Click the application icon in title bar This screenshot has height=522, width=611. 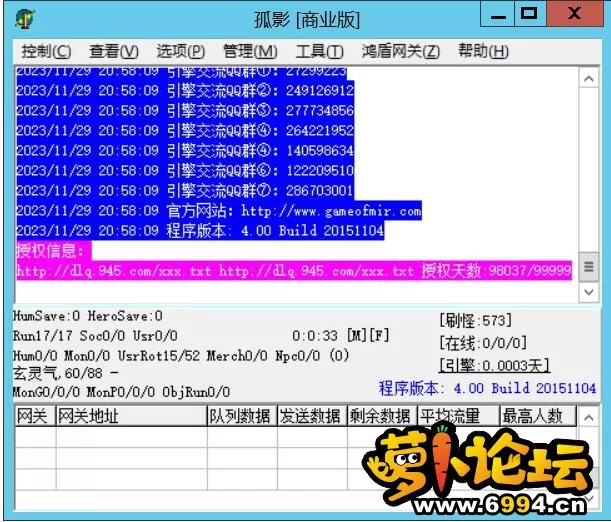click(x=25, y=19)
